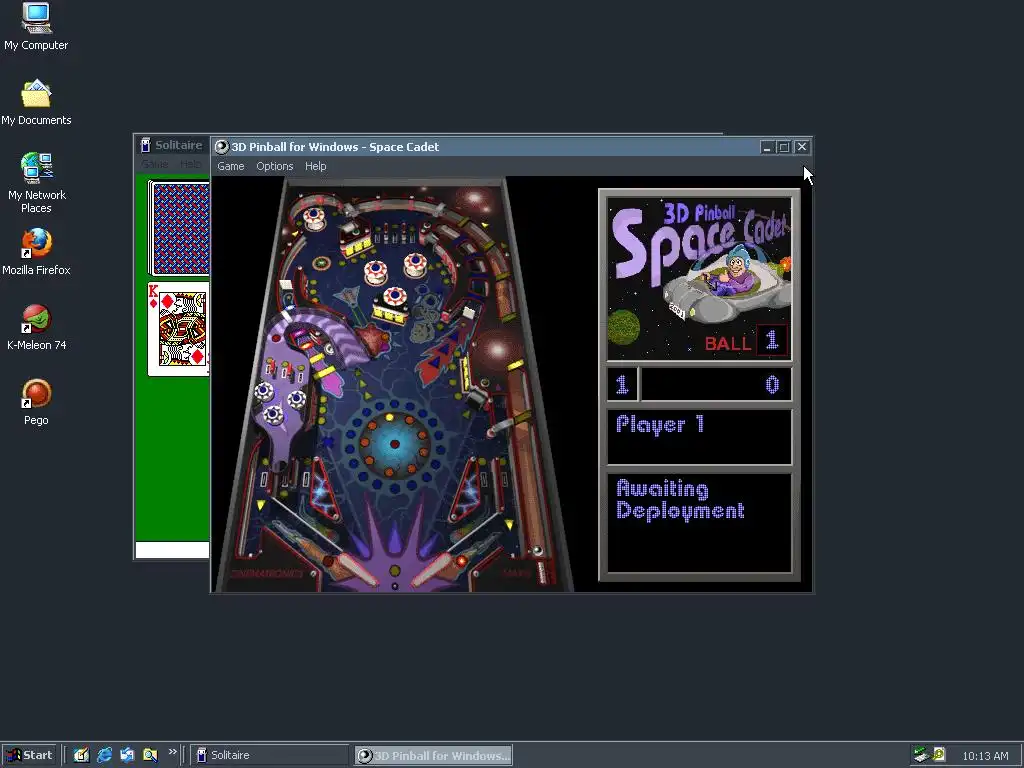
Task: Click the Show Desktop quick launch icon
Action: tap(81, 755)
